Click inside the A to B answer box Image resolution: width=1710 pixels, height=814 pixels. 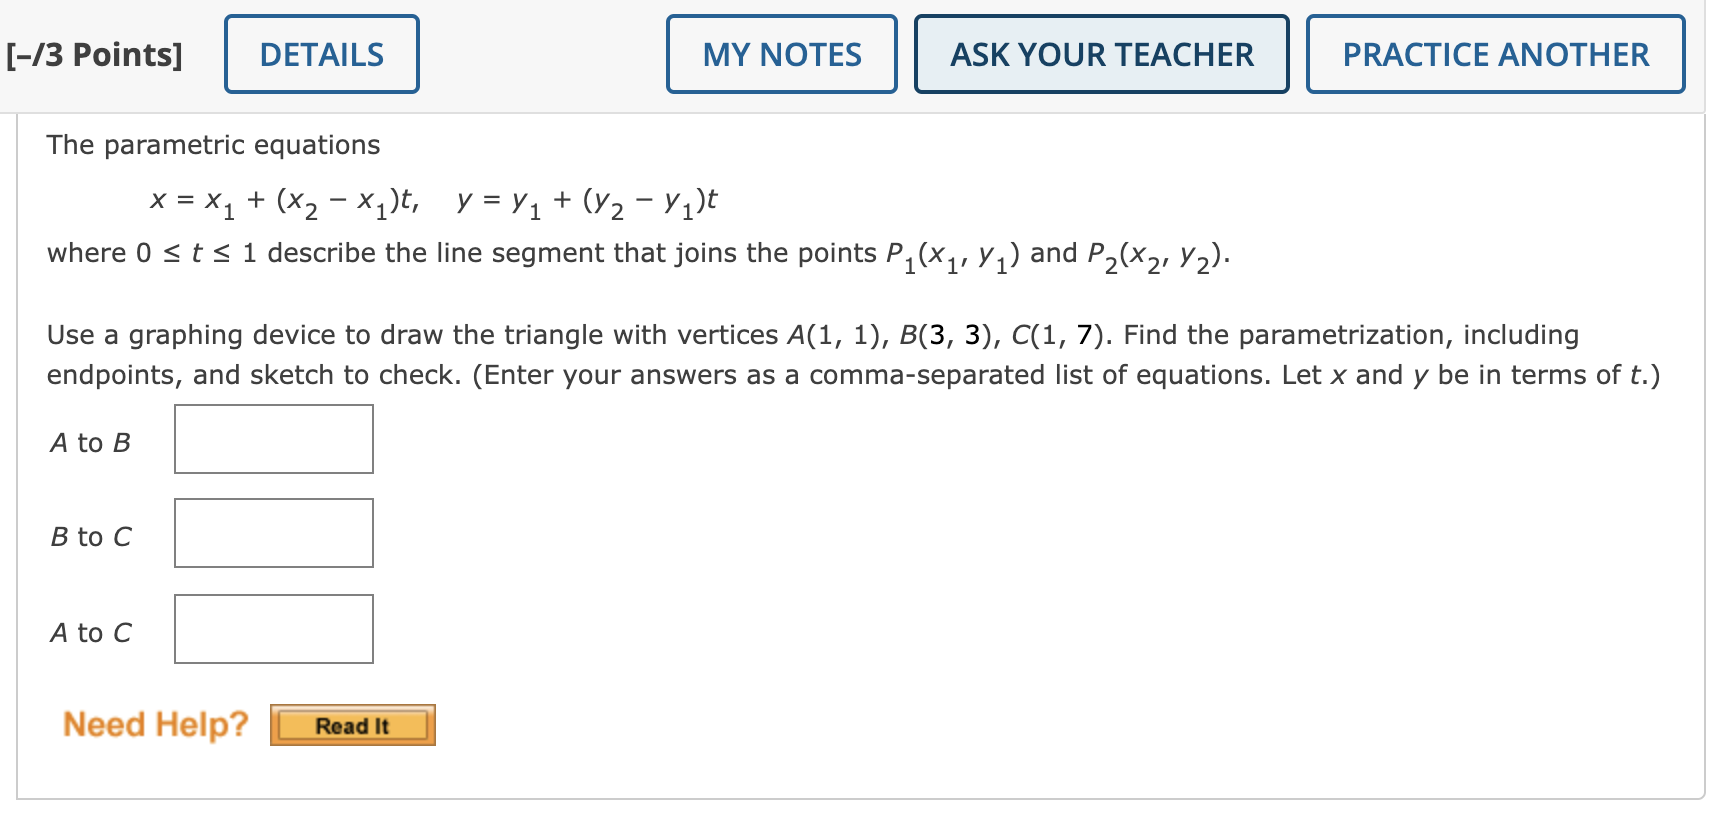pos(272,439)
